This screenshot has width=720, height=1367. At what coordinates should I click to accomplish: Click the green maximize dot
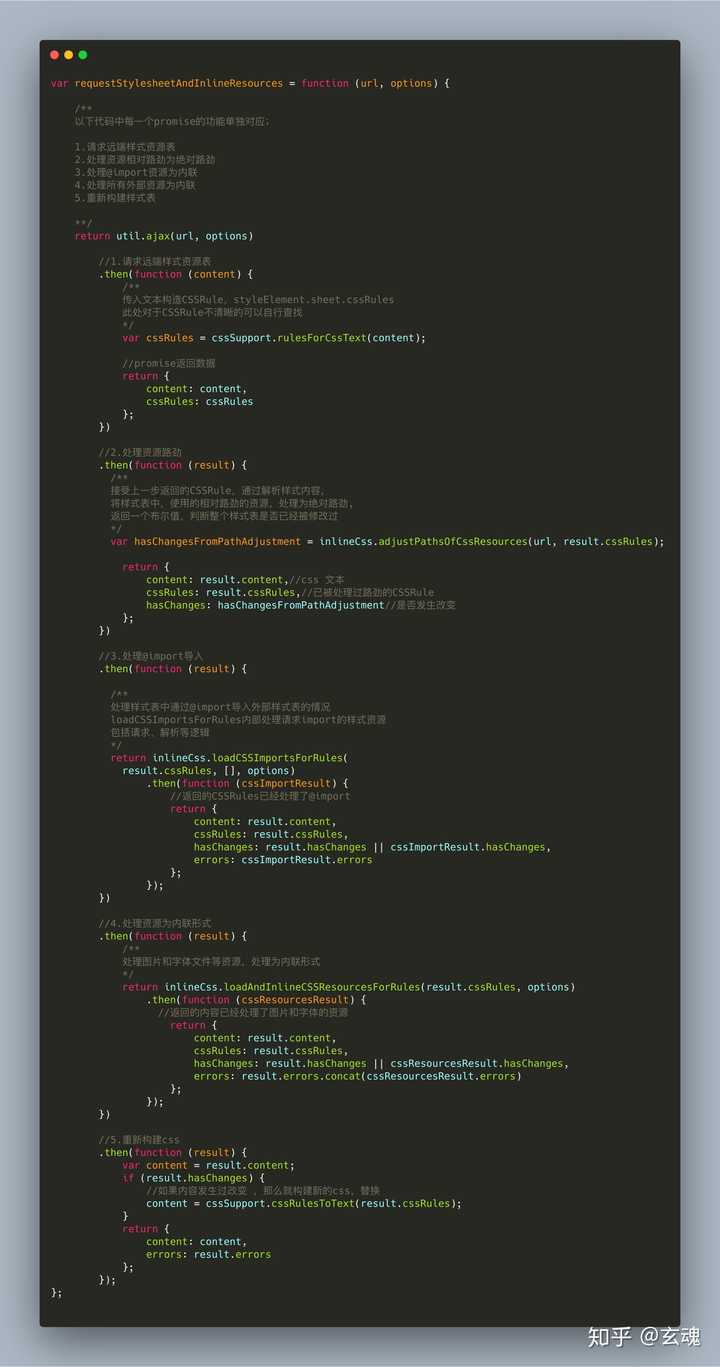pos(83,55)
